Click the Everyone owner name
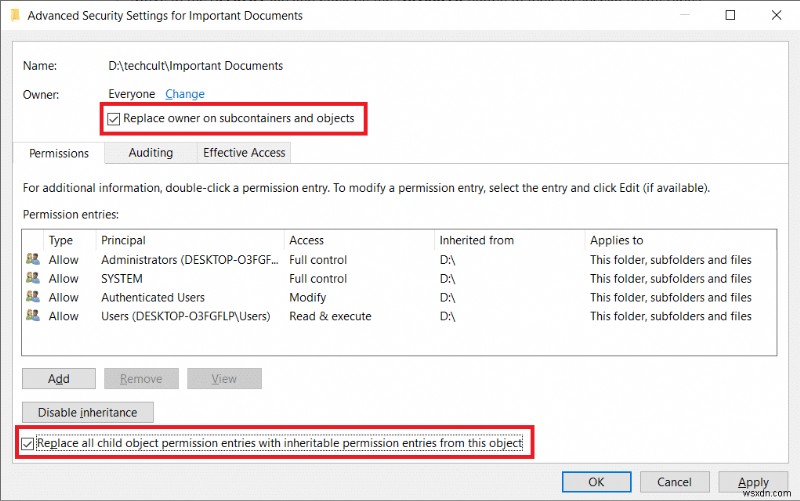The width and height of the screenshot is (800, 501). click(132, 94)
